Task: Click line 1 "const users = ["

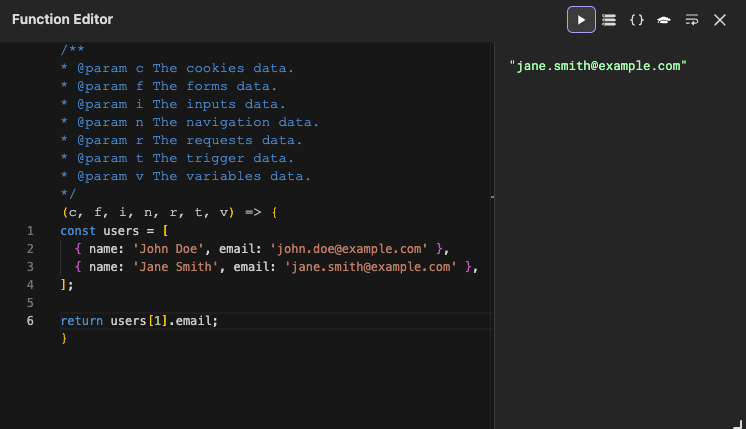Action: [114, 231]
